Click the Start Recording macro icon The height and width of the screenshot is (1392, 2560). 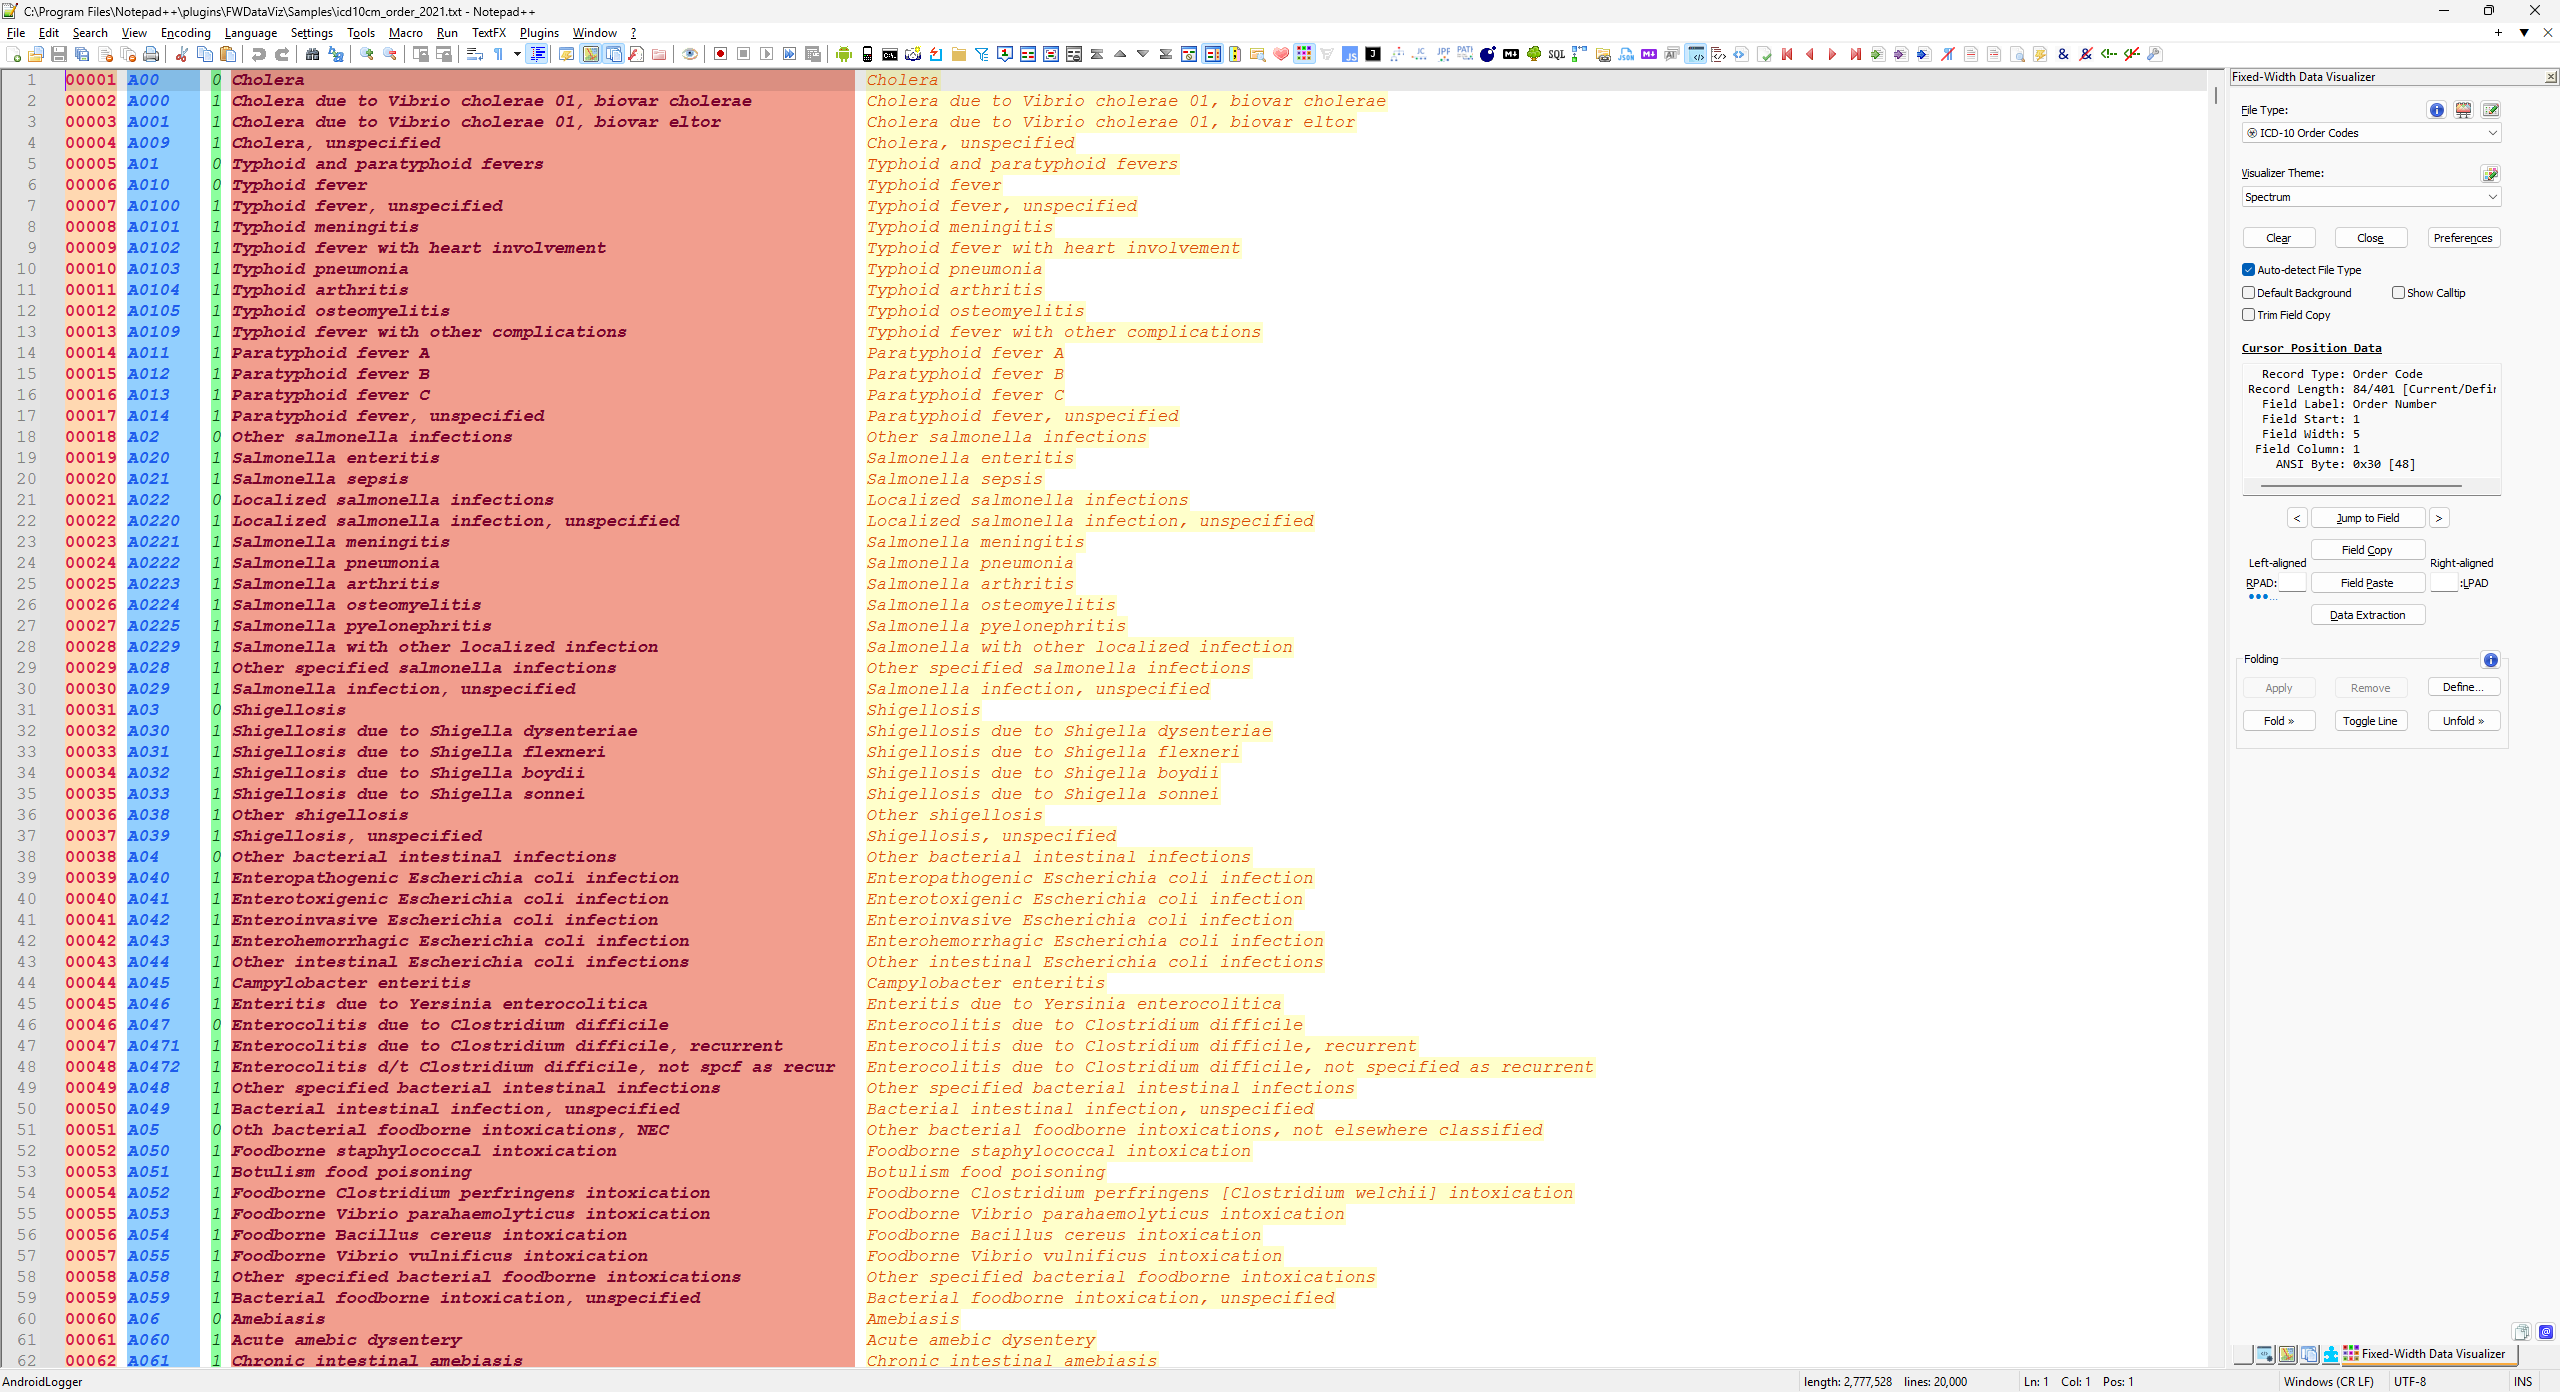pos(720,54)
